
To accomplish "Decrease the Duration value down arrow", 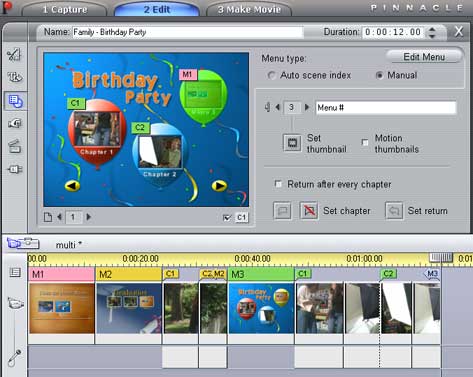I will click(432, 35).
